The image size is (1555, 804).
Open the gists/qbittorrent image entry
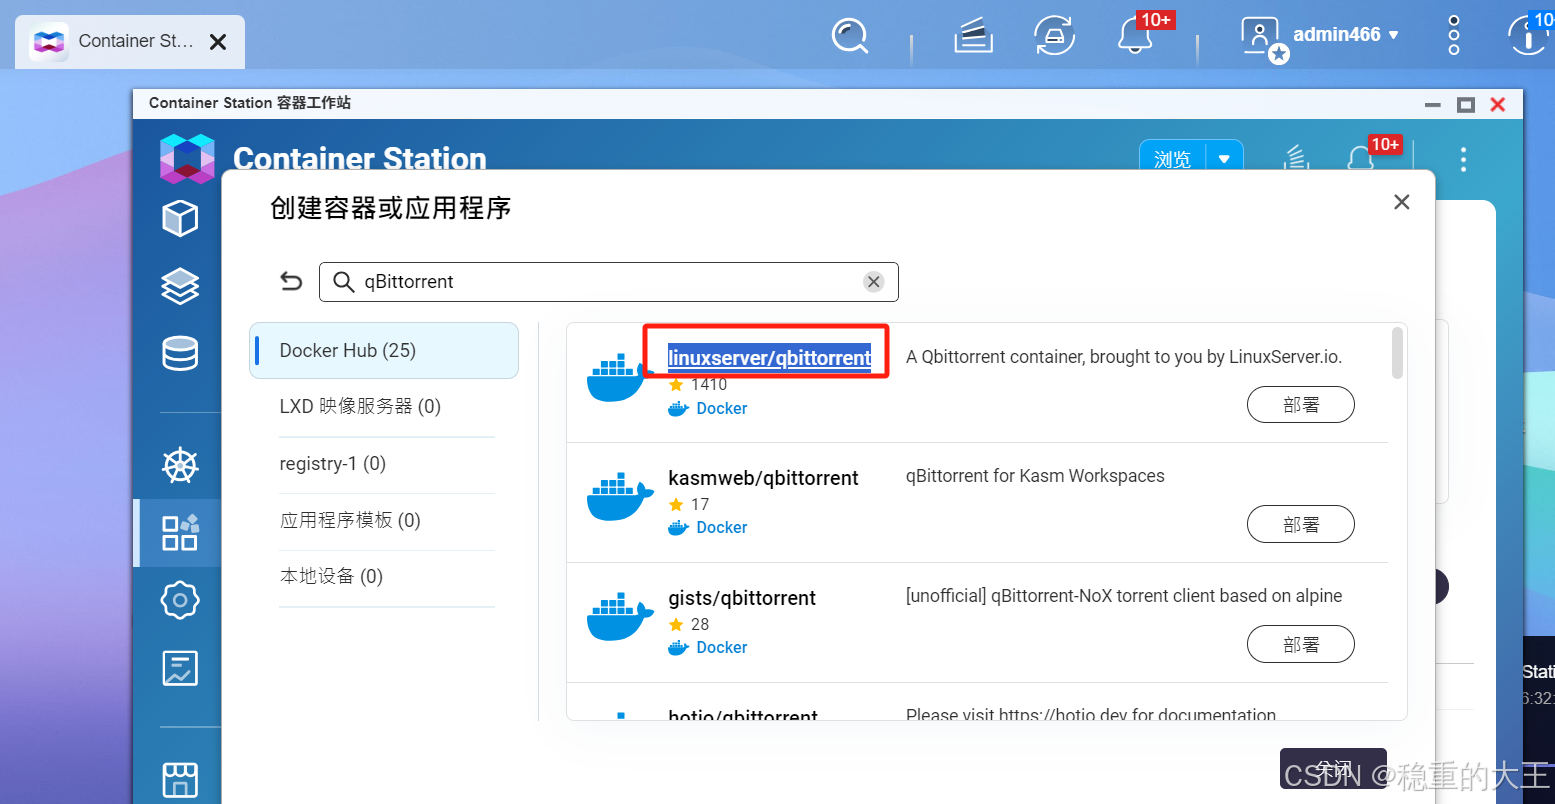742,598
